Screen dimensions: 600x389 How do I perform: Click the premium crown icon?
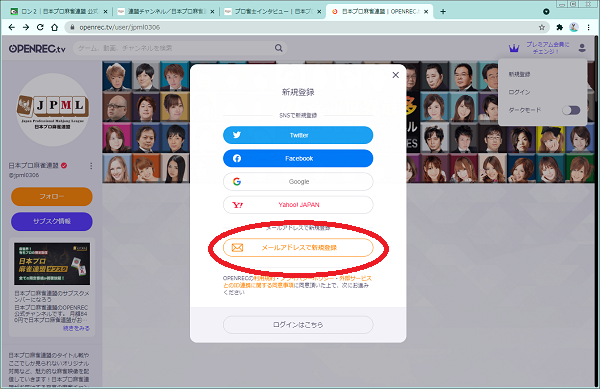tap(514, 48)
